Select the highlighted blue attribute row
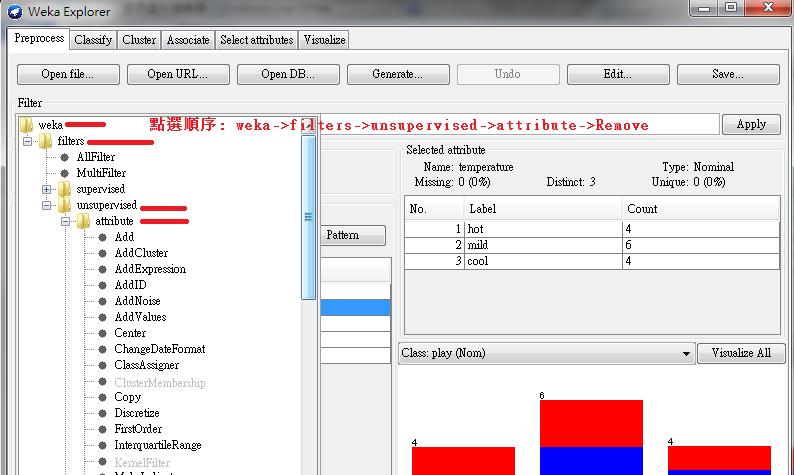The width and height of the screenshot is (794, 475). coord(355,307)
